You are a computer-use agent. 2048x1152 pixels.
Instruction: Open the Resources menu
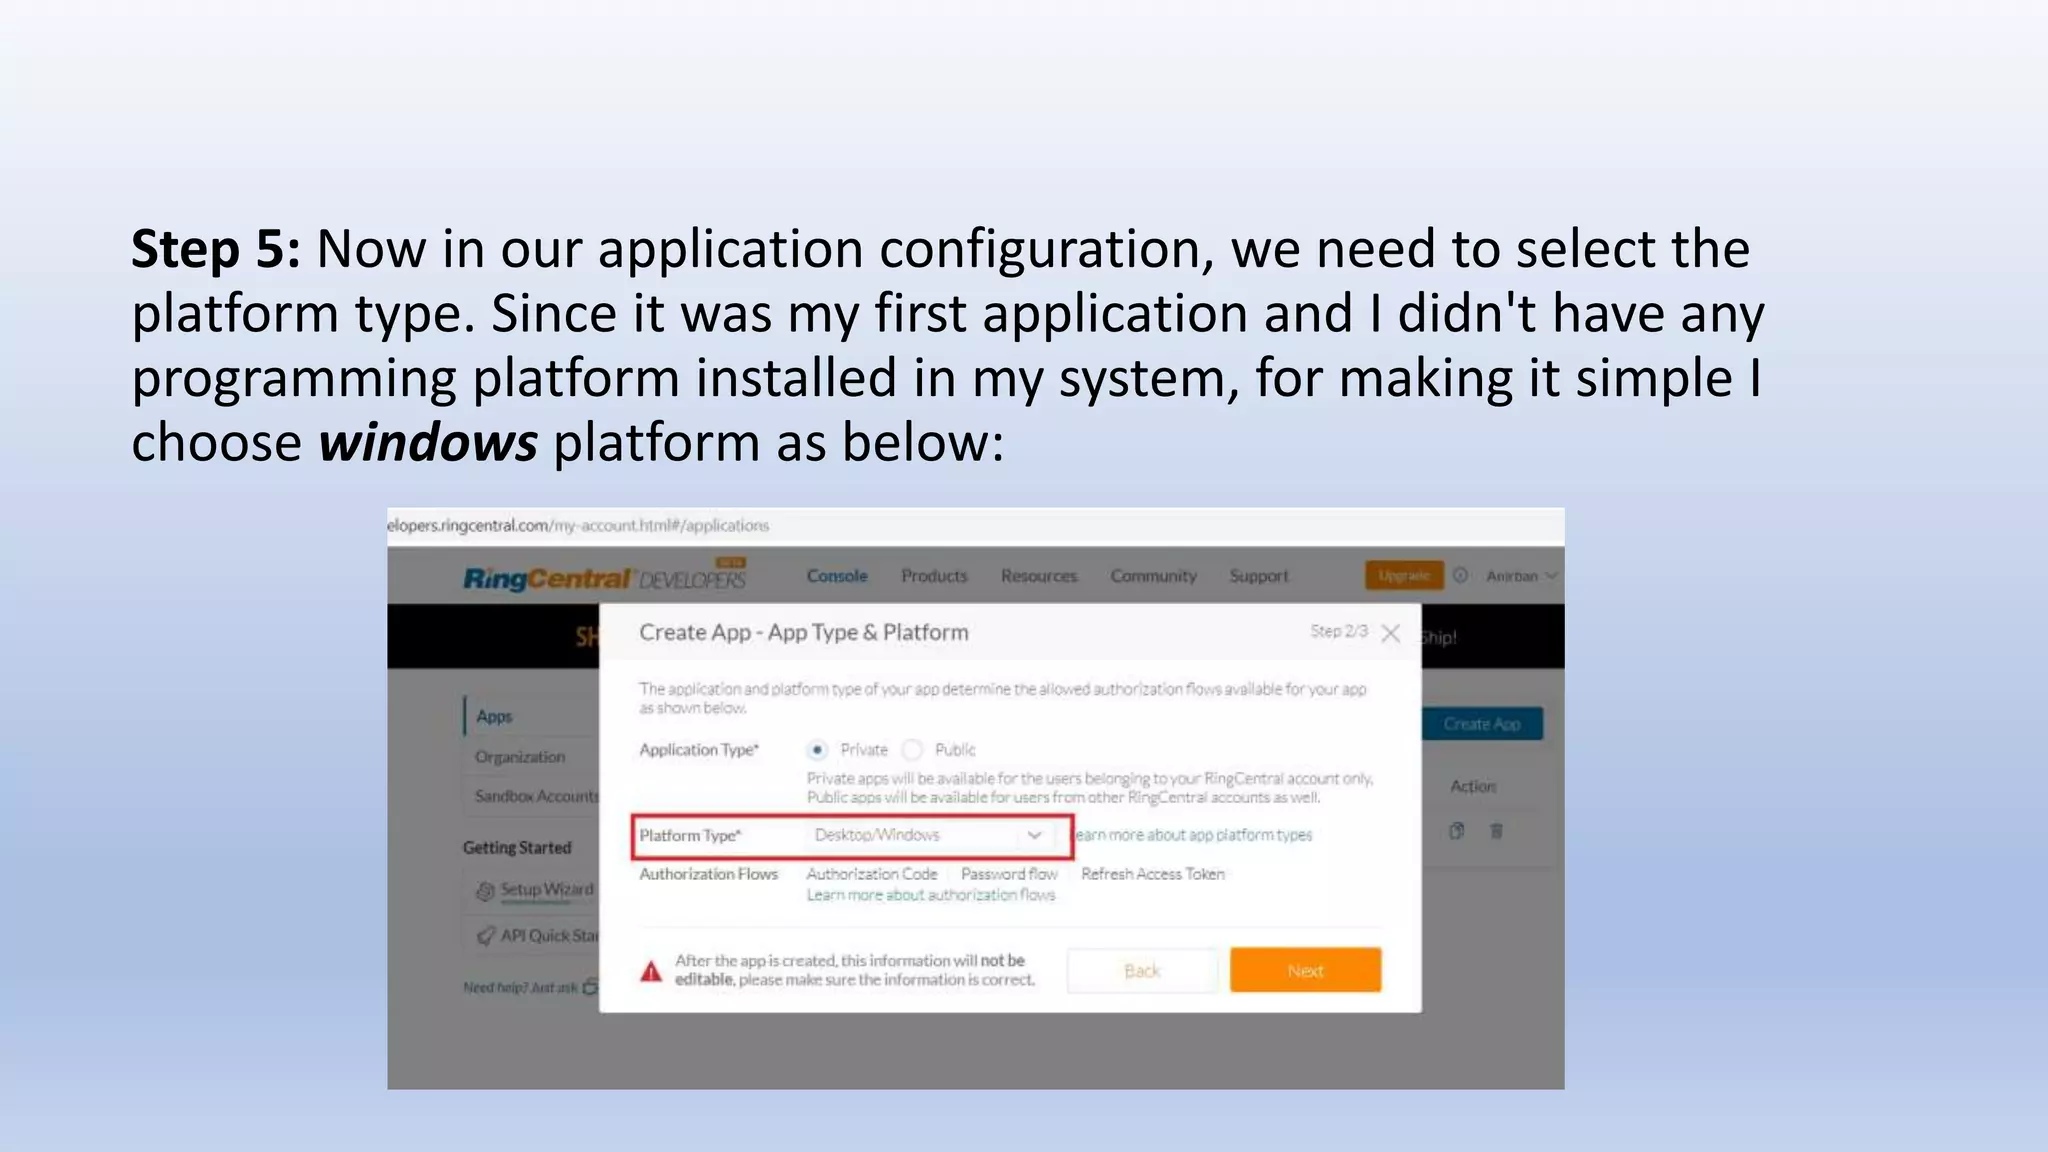tap(1039, 576)
